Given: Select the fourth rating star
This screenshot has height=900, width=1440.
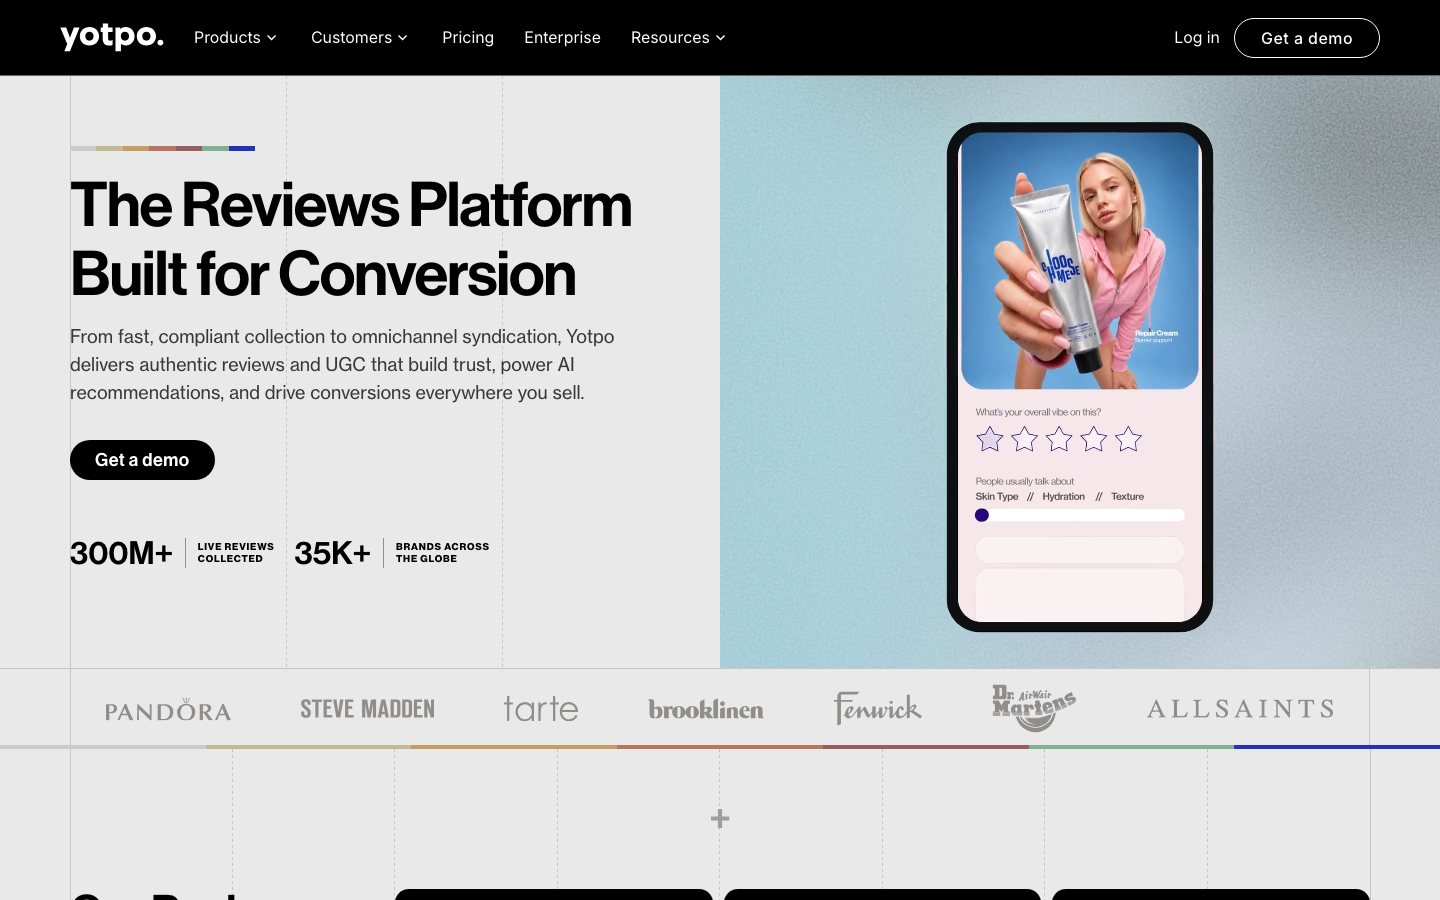Looking at the screenshot, I should tap(1094, 439).
